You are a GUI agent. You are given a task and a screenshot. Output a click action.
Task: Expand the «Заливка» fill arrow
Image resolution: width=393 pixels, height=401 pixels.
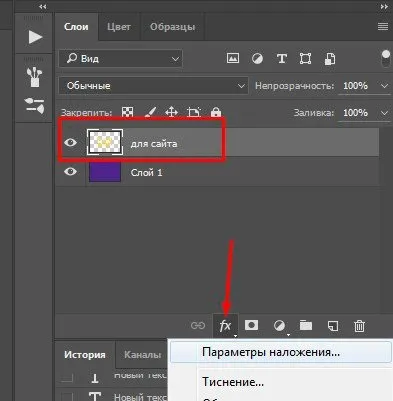coord(384,113)
